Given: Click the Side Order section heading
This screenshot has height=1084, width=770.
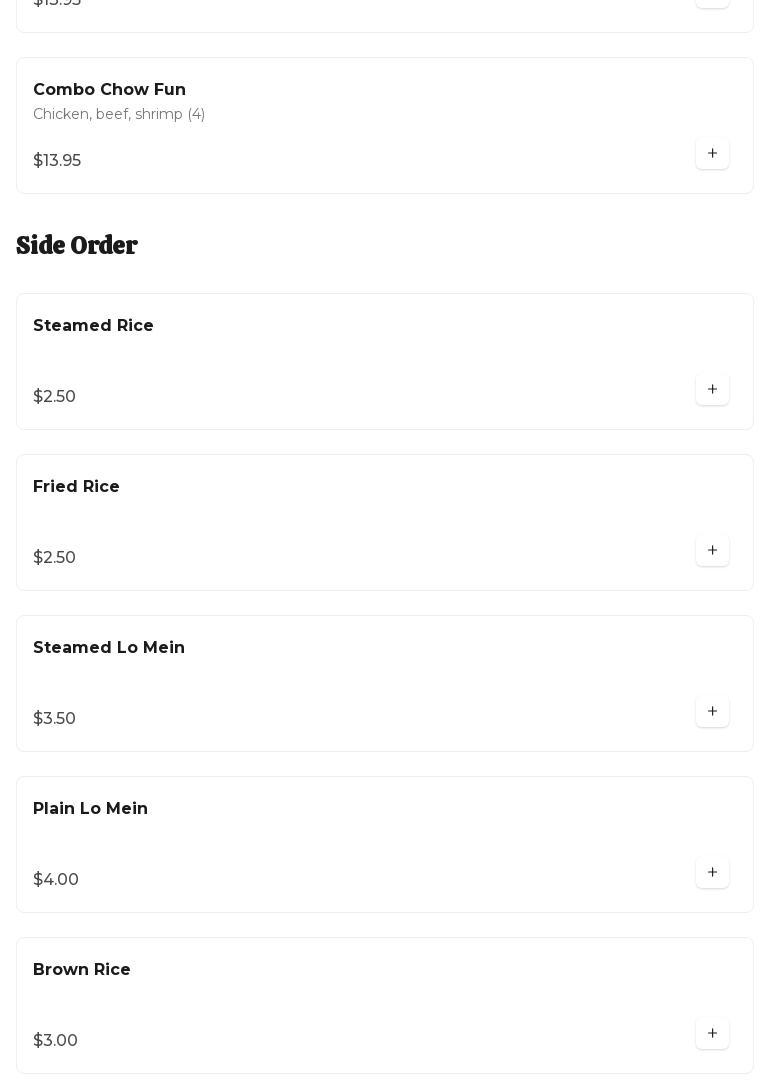Looking at the screenshot, I should click(77, 246).
